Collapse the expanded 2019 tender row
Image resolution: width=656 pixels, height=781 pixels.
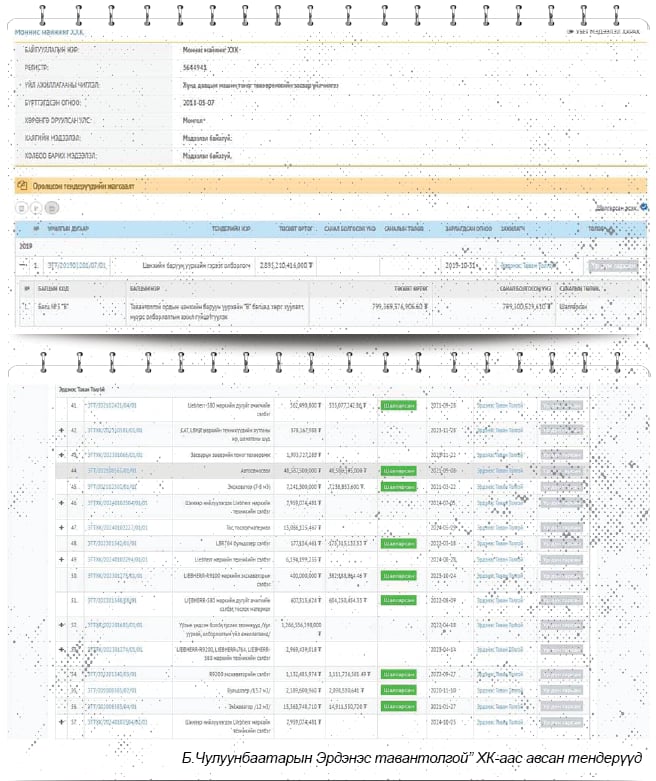tap(24, 266)
